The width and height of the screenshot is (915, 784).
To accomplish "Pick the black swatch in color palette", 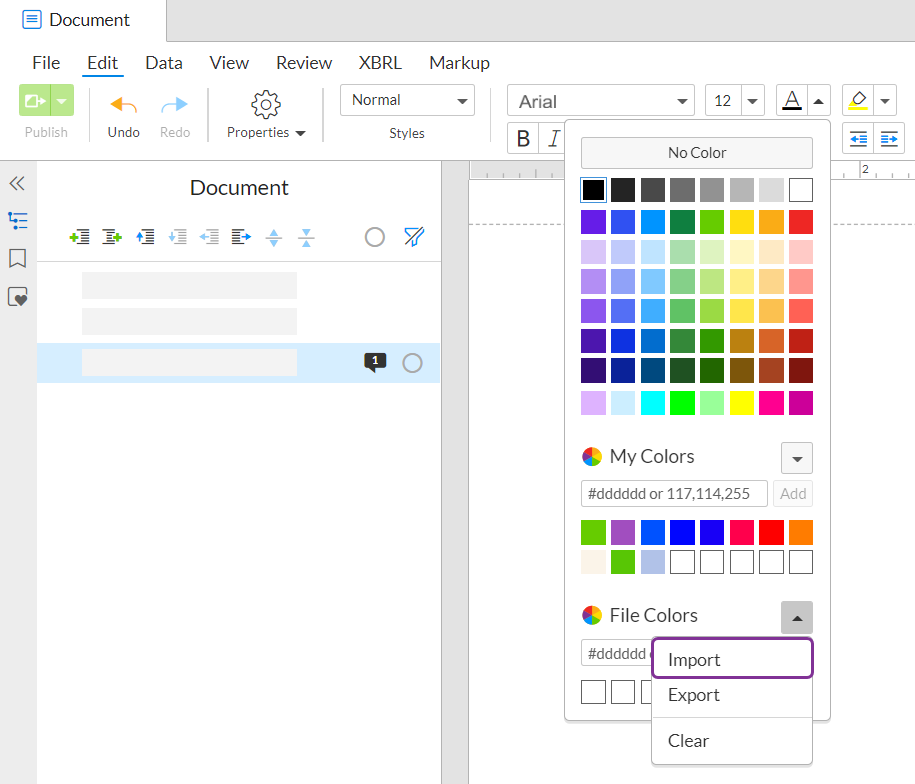I will click(593, 190).
